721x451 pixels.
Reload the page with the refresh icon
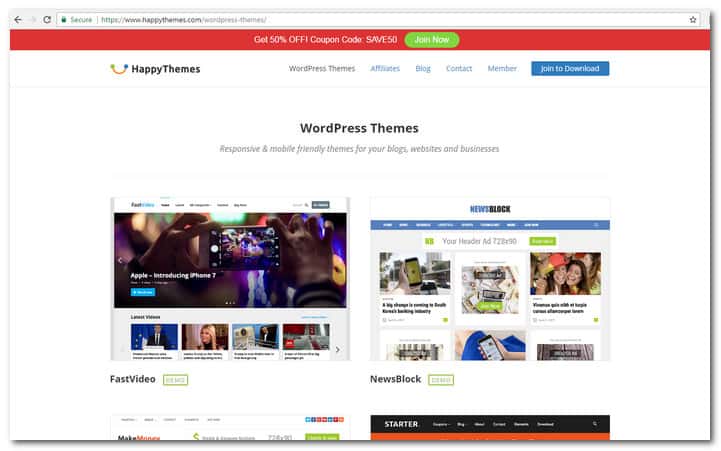[47, 19]
